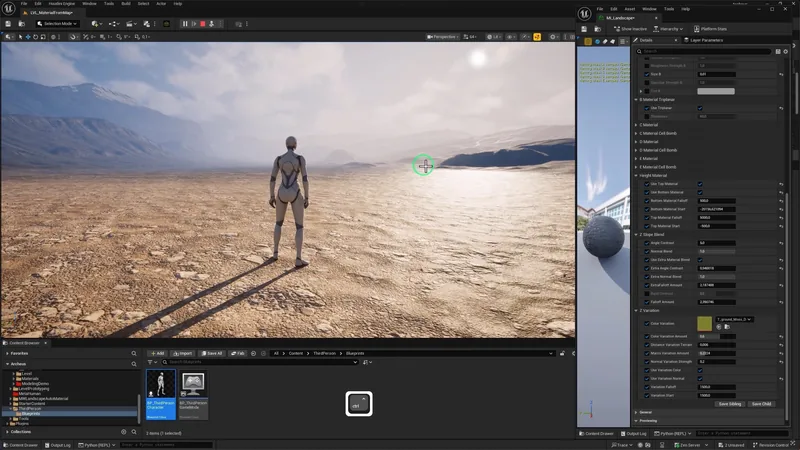Pause the play-in-editor simulation
Image resolution: width=800 pixels, height=450 pixels.
click(185, 23)
